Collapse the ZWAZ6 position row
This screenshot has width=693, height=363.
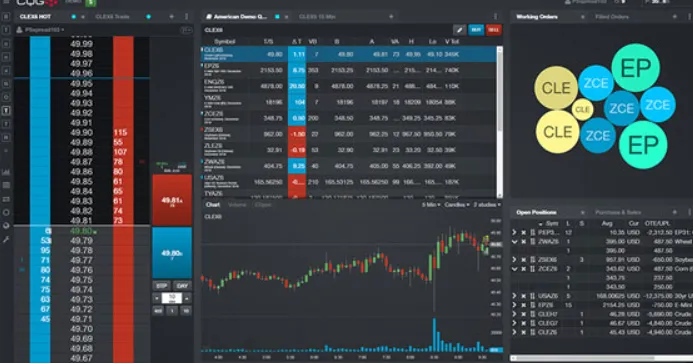tap(514, 241)
